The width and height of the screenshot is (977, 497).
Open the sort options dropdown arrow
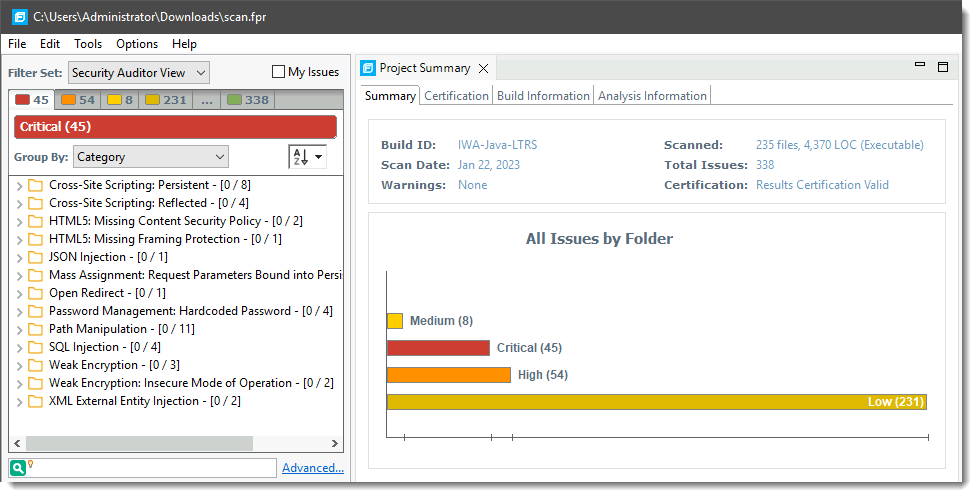tap(318, 157)
